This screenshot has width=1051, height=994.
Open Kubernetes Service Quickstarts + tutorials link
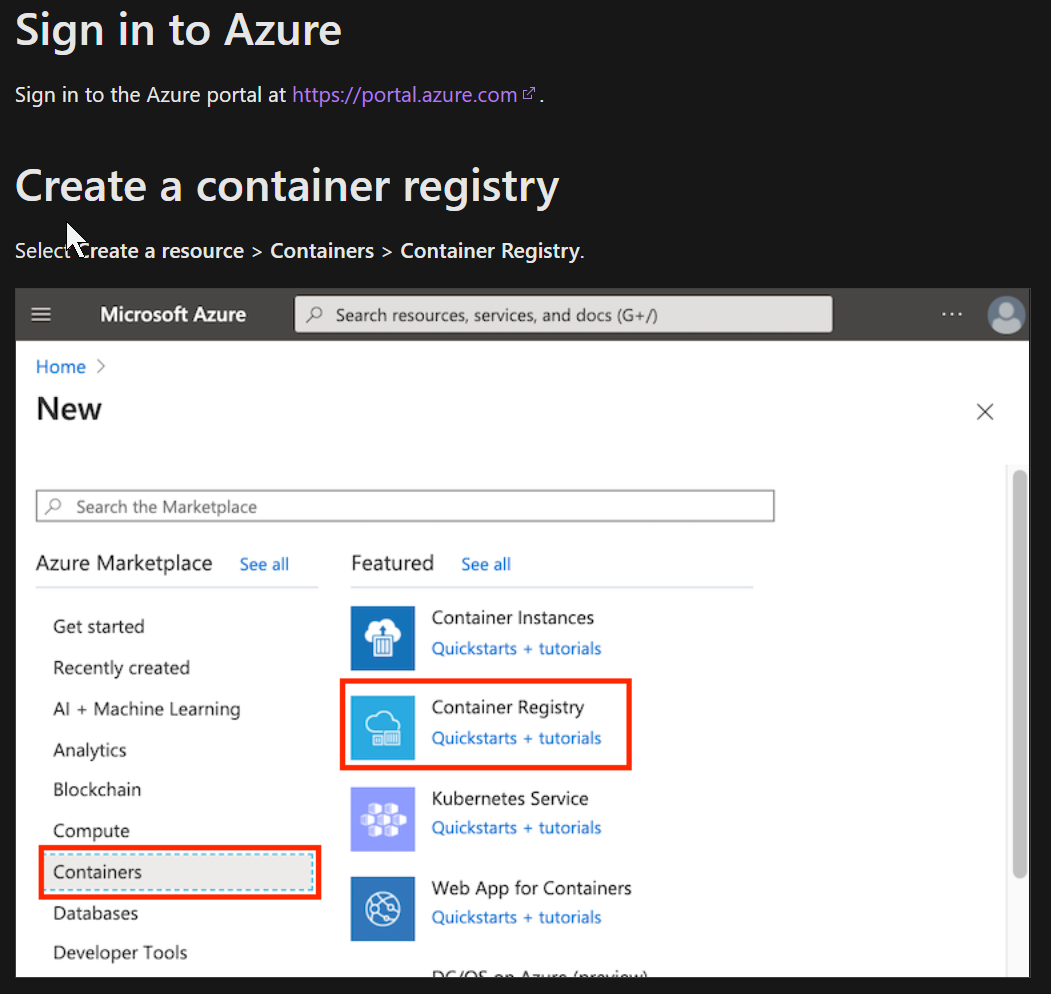coord(516,828)
